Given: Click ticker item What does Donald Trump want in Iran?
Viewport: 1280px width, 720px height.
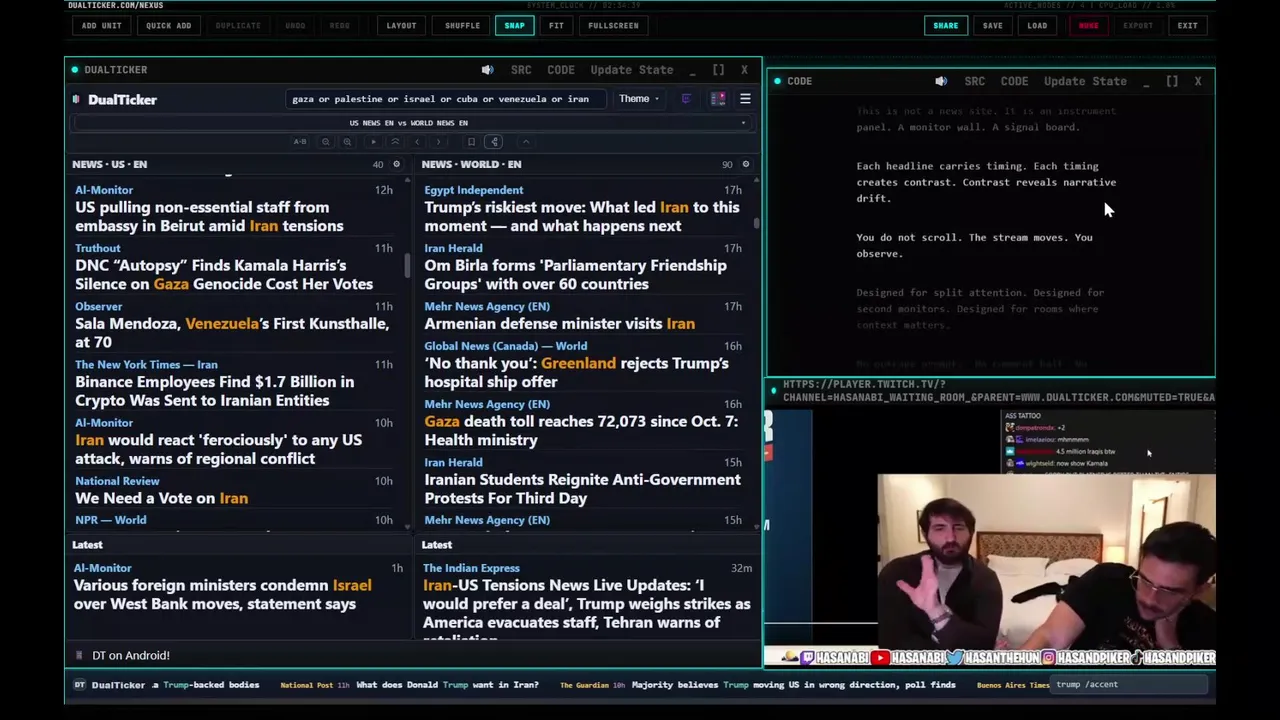Looking at the screenshot, I should (447, 685).
